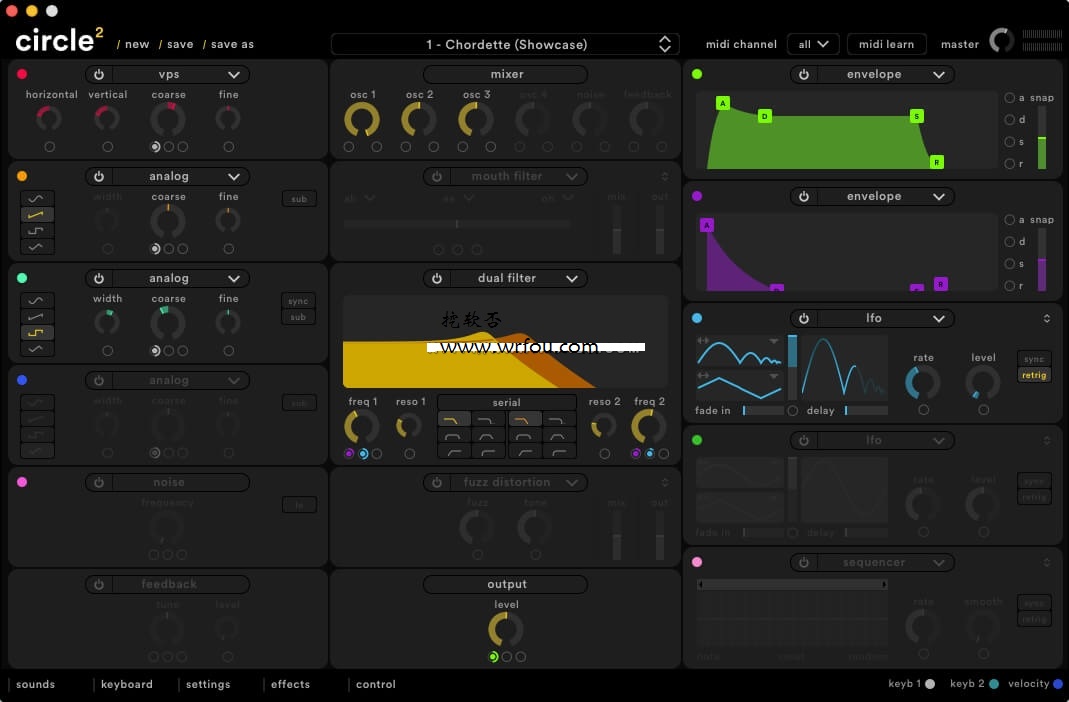Toggle sub button in orange analog oscillator
1069x702 pixels.
(x=299, y=199)
